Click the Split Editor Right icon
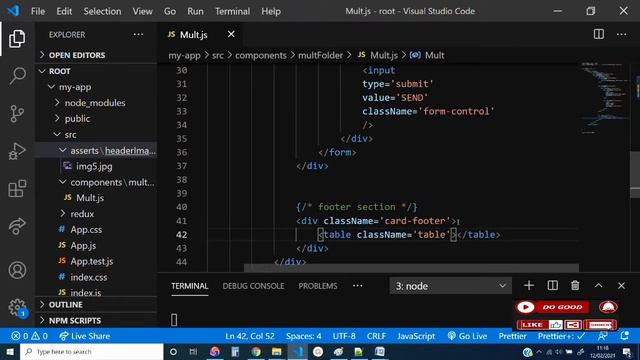This screenshot has height=360, width=640. 599,34
